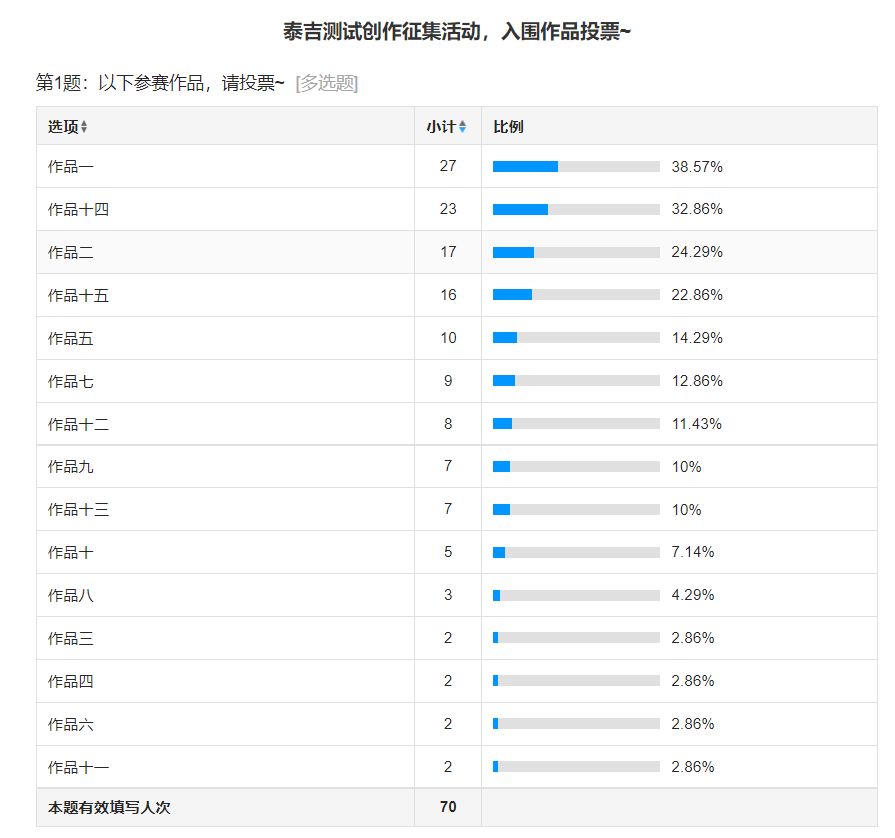Click the 作品八 option label
This screenshot has width=895, height=838.
[x=71, y=596]
